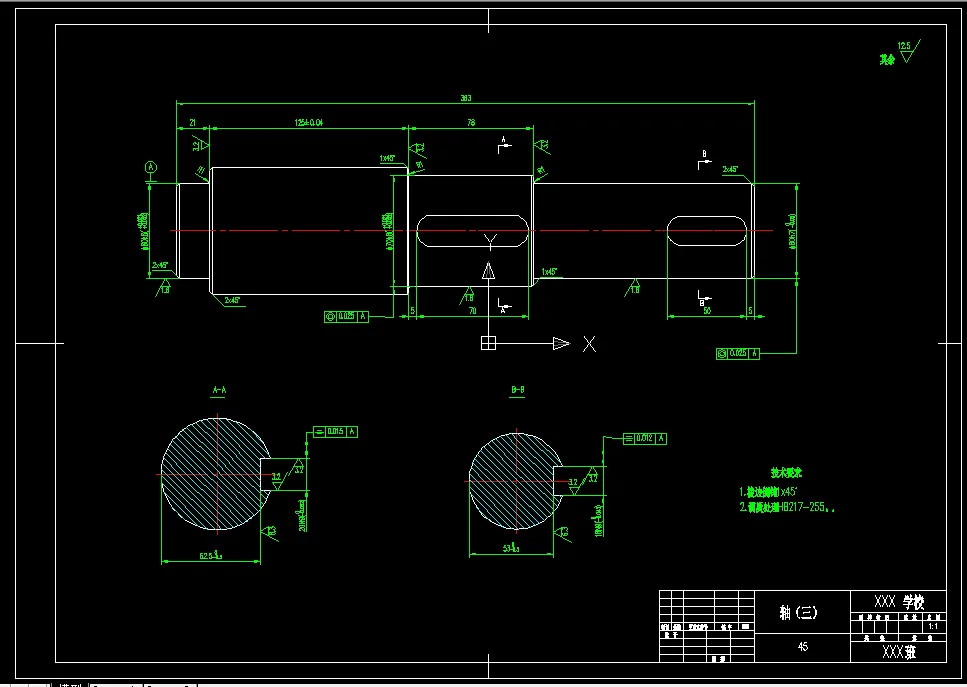The width and height of the screenshot is (967, 687).
Task: Click the 1:1 scale cell
Action: [x=933, y=627]
